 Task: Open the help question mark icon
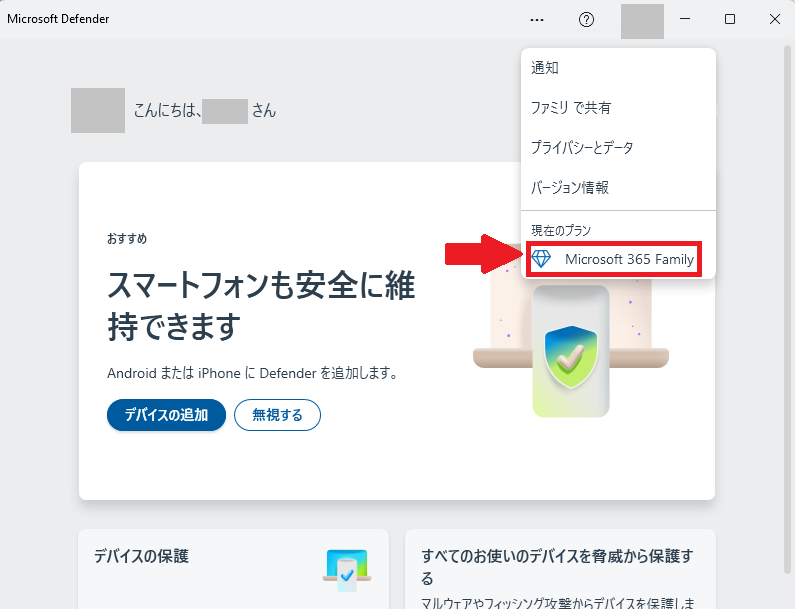[586, 20]
